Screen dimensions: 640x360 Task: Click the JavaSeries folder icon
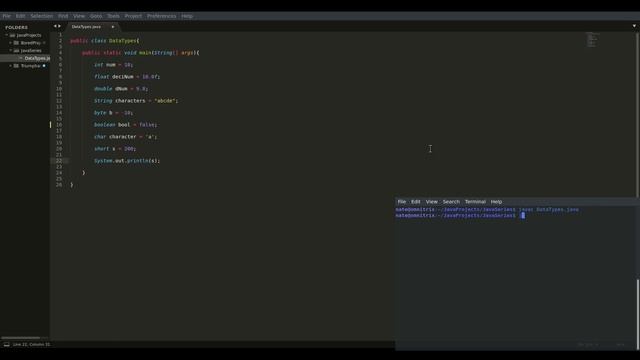(x=16, y=50)
